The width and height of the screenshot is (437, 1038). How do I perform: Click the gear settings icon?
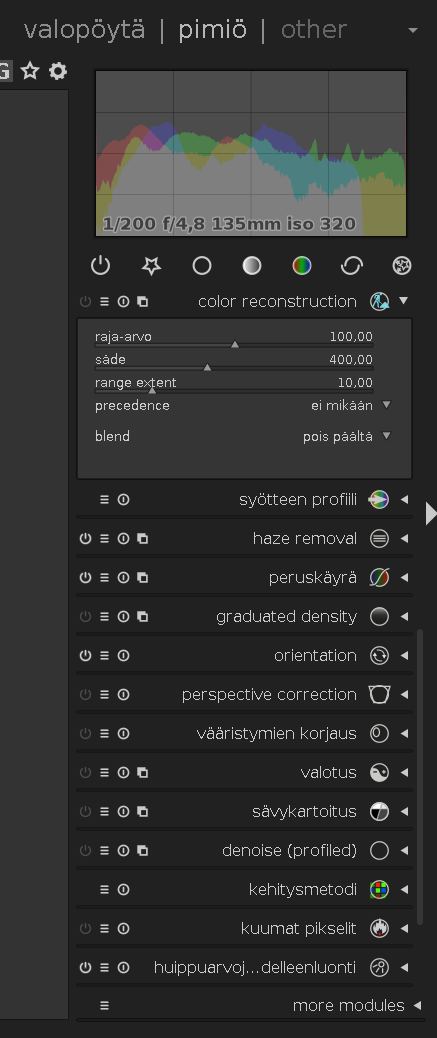[x=58, y=71]
